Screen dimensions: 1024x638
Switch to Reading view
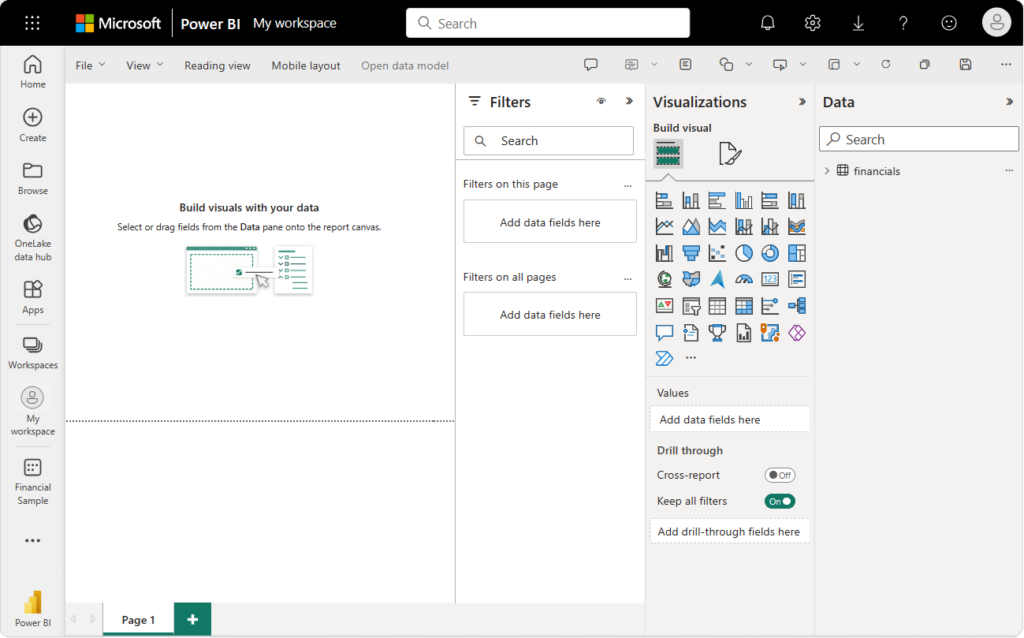click(x=217, y=65)
